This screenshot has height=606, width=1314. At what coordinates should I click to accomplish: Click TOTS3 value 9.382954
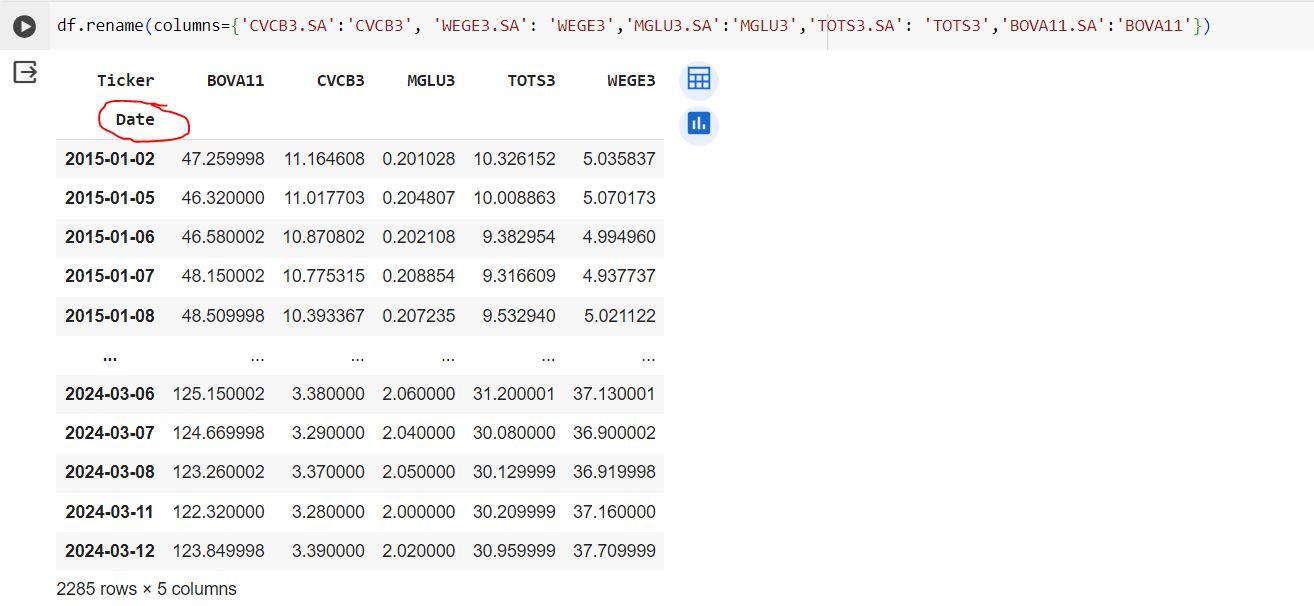pyautogui.click(x=519, y=237)
